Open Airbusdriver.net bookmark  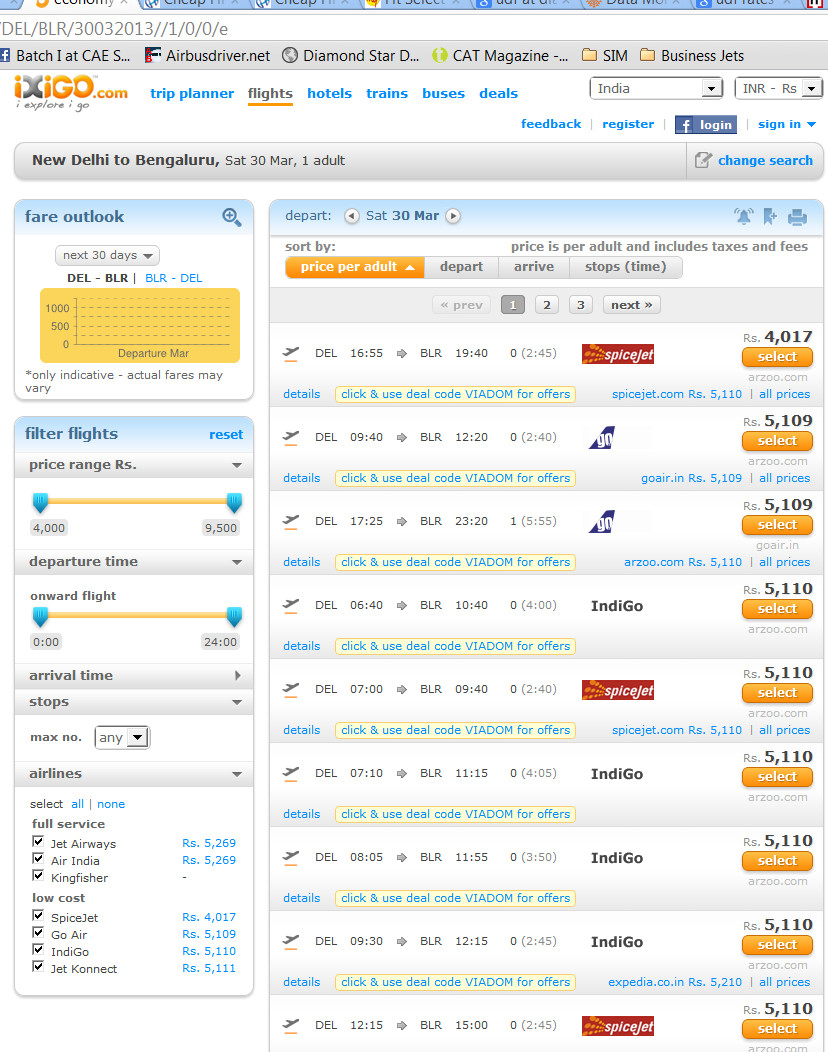click(208, 56)
